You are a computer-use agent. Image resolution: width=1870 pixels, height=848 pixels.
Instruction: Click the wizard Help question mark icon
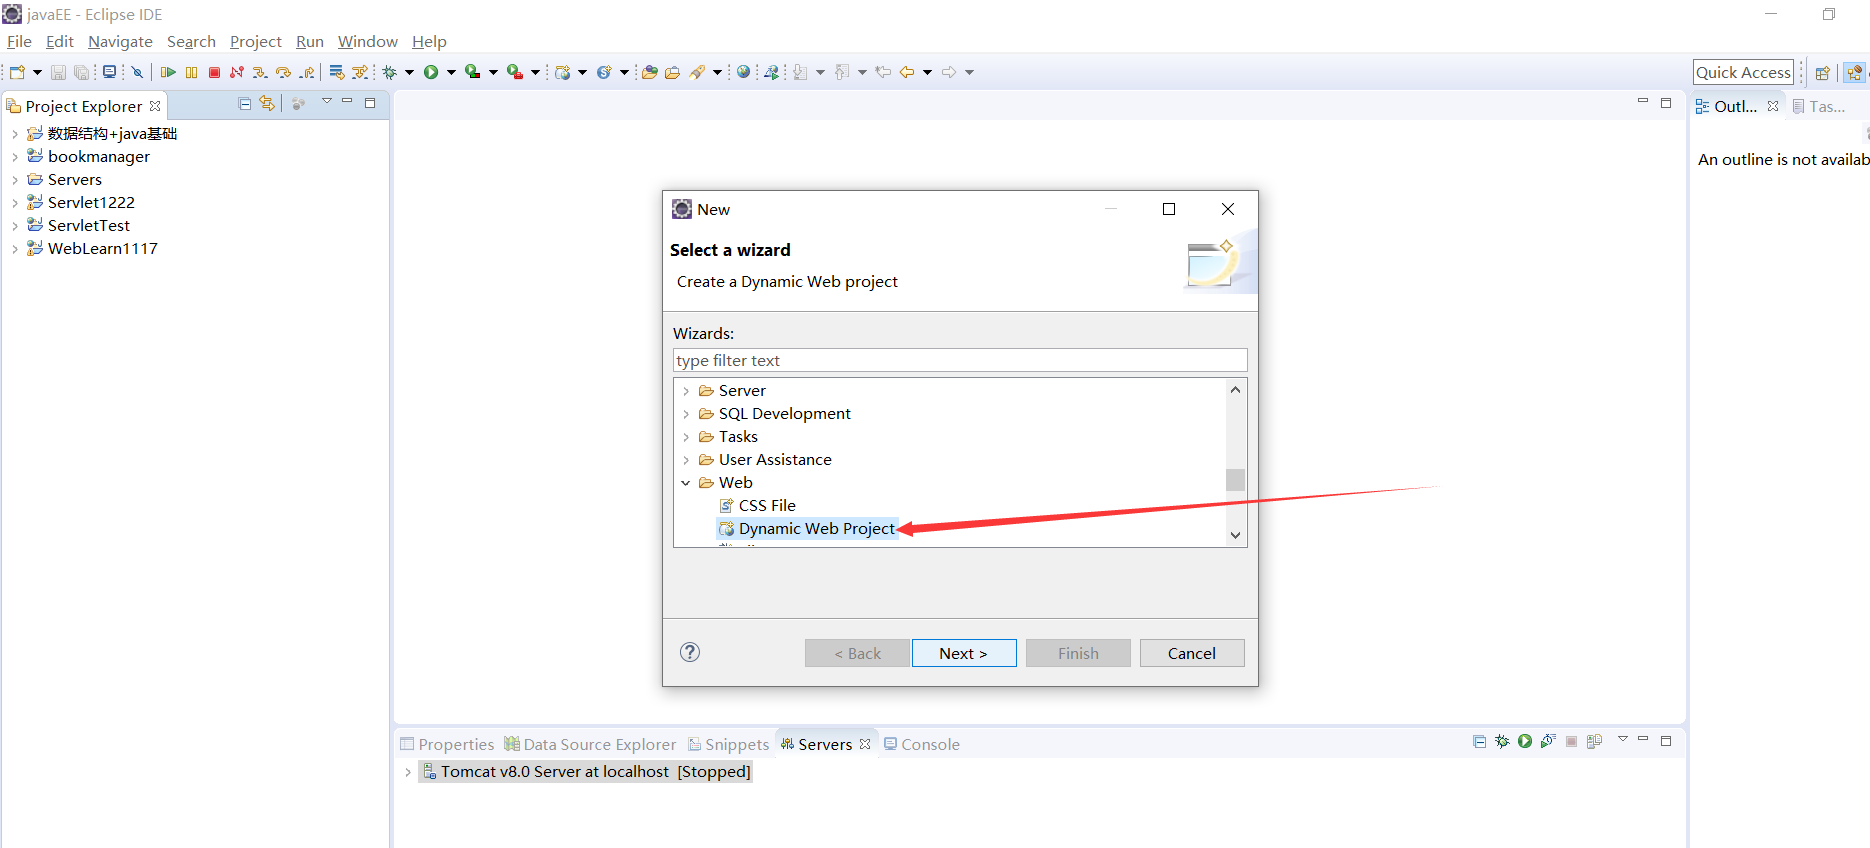tap(690, 652)
